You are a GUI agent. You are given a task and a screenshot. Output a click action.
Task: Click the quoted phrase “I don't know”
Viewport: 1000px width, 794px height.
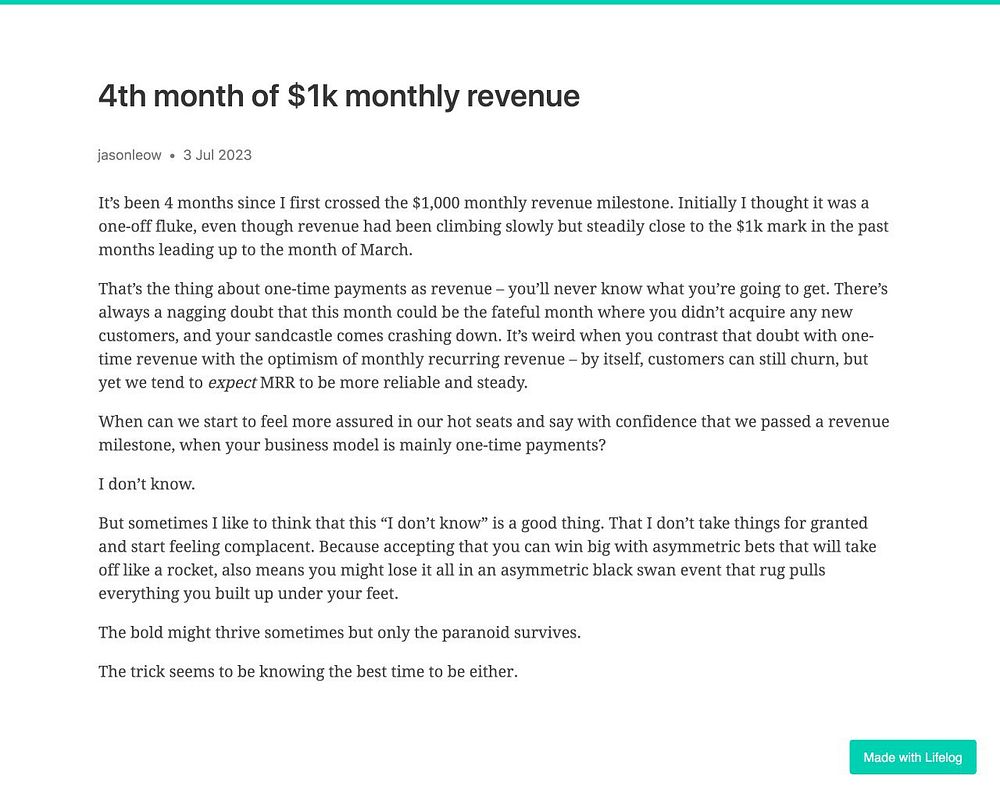coord(434,524)
